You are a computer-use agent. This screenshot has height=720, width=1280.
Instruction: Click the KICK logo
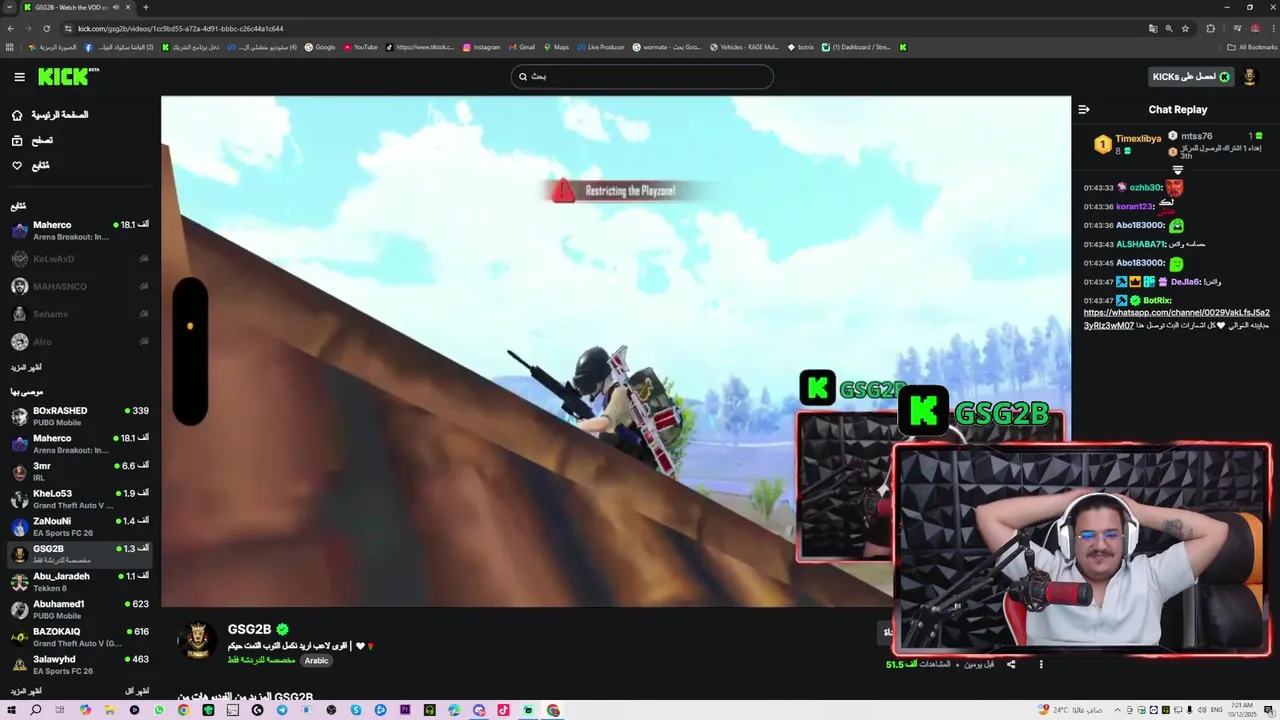[x=65, y=76]
